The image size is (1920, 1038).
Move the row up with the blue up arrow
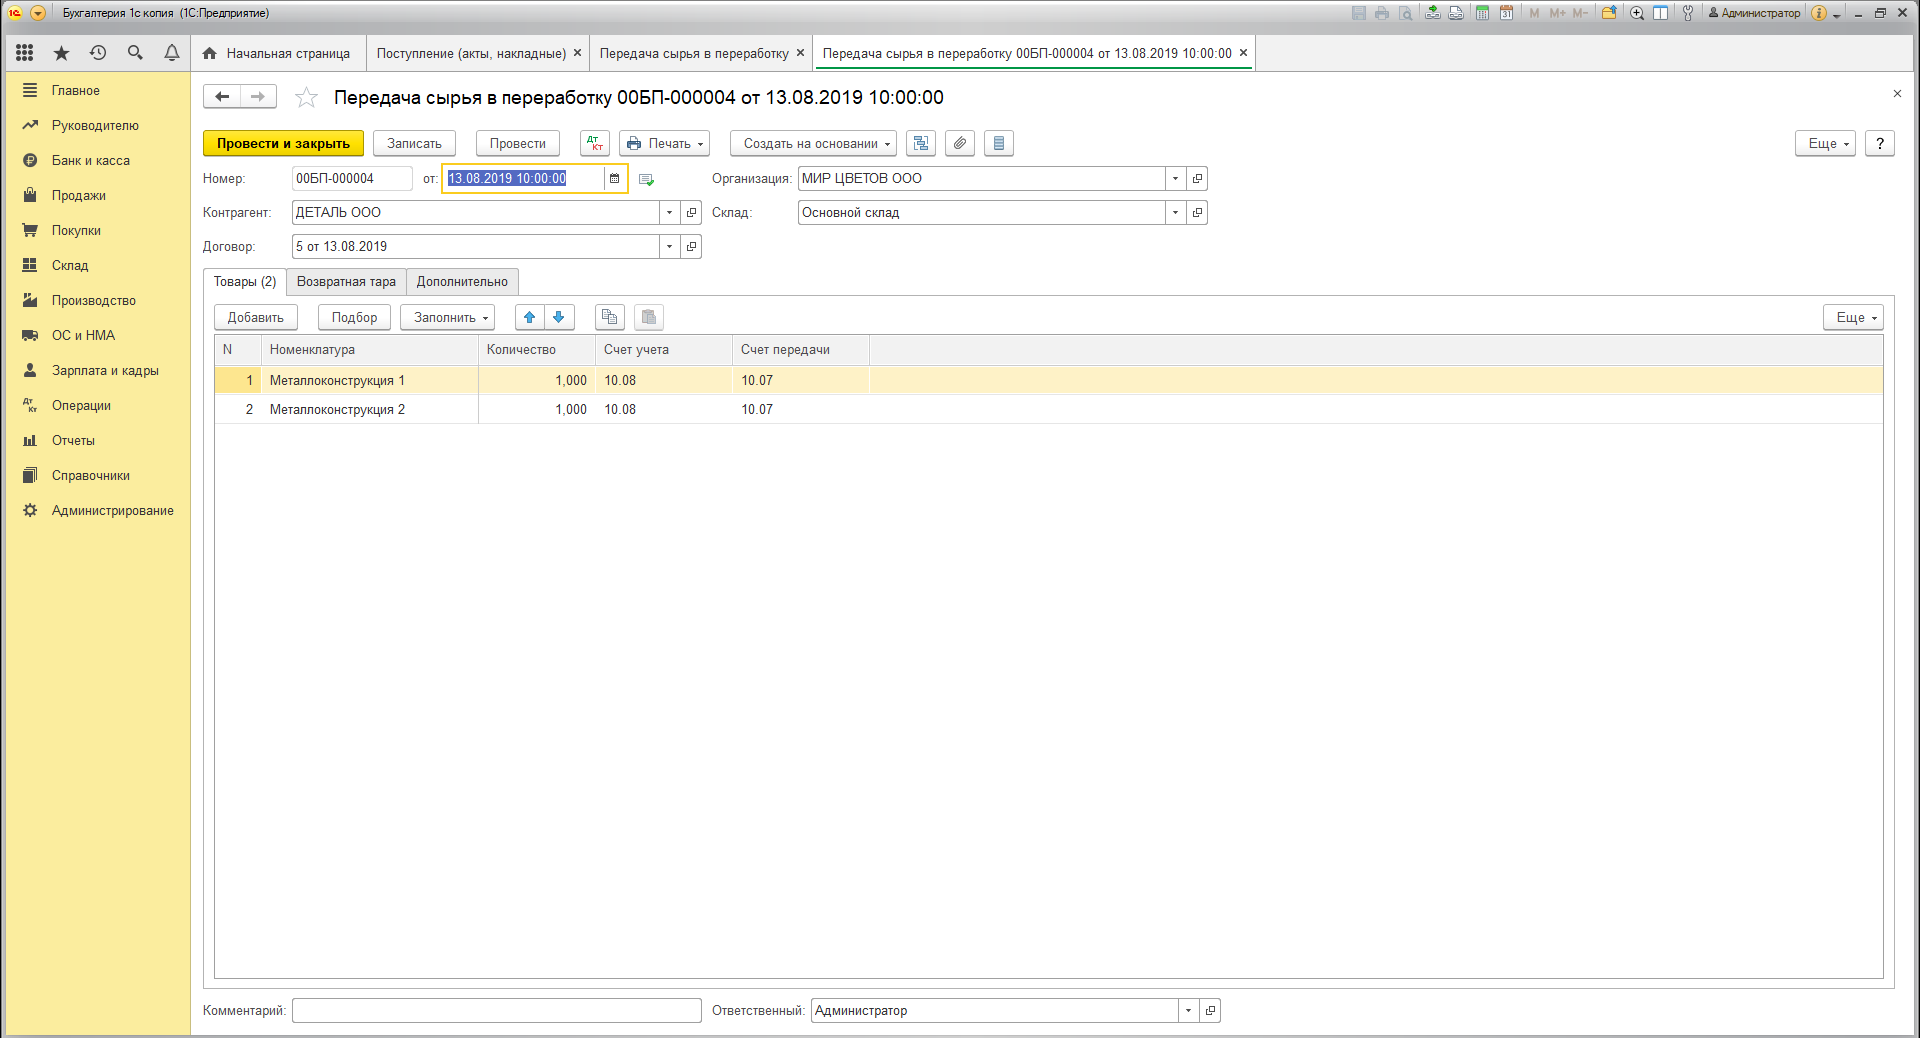click(x=530, y=318)
